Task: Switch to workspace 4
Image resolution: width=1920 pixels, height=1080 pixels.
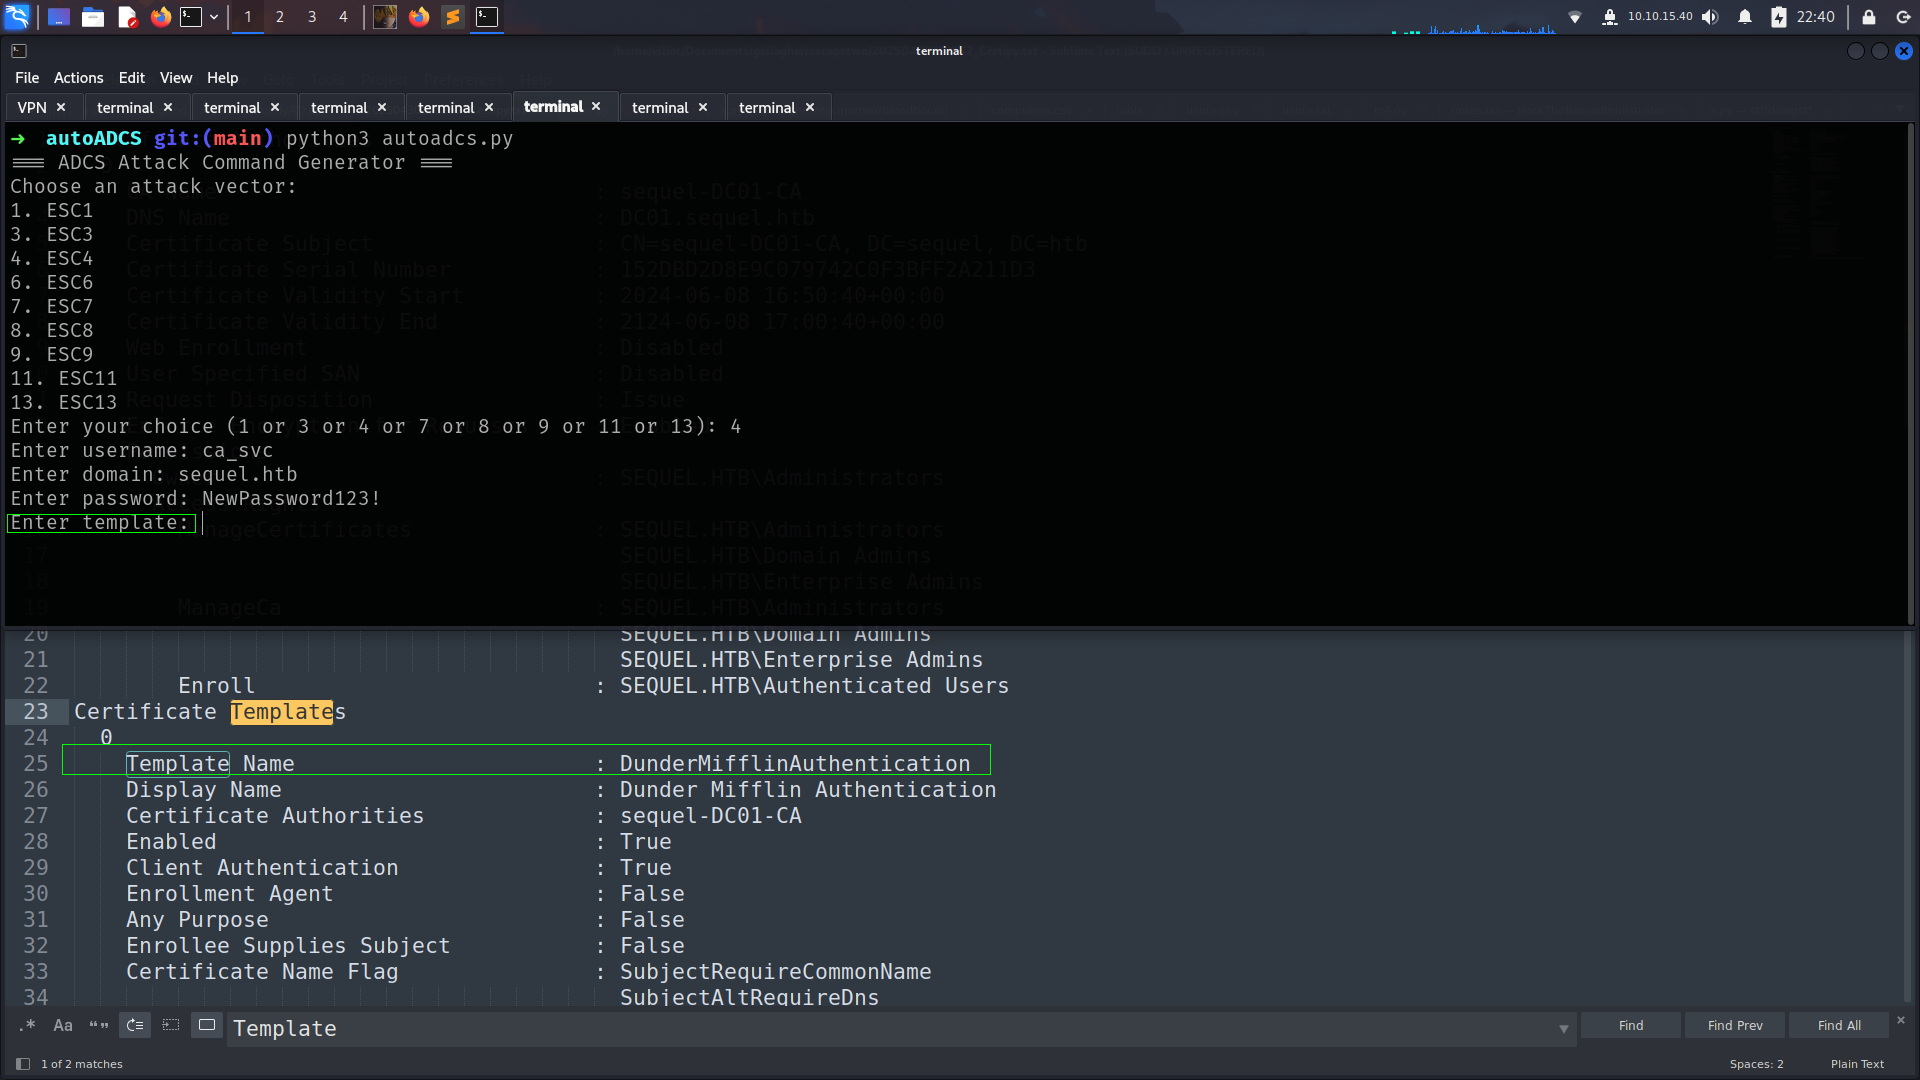Action: [x=343, y=17]
